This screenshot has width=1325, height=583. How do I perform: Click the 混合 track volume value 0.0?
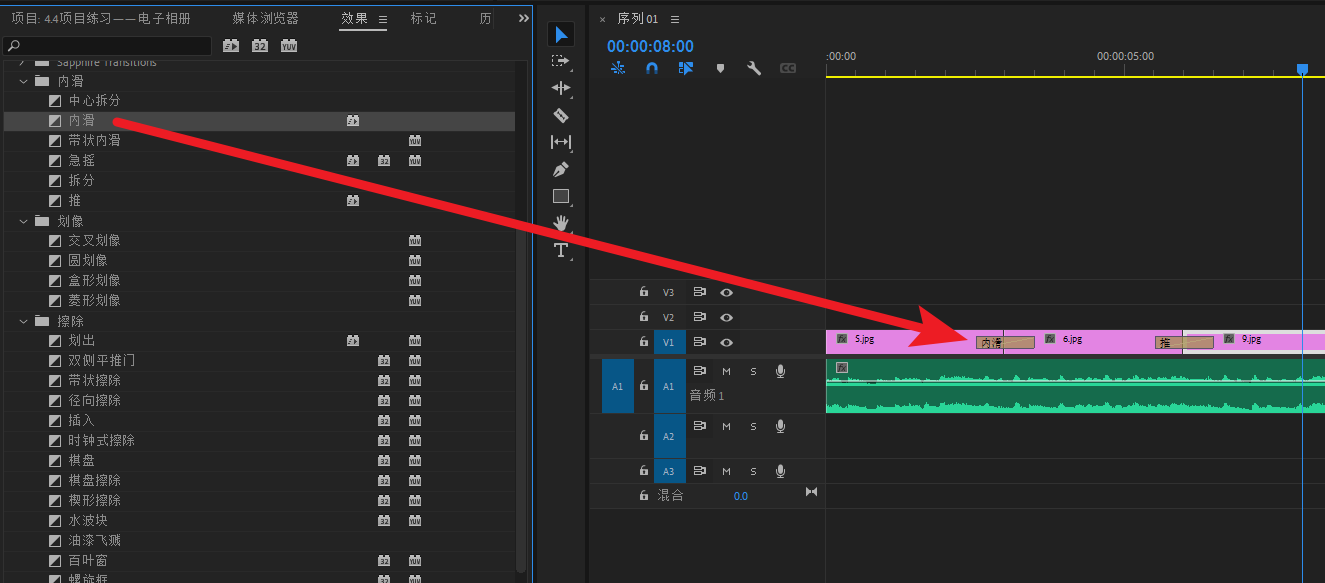click(740, 496)
